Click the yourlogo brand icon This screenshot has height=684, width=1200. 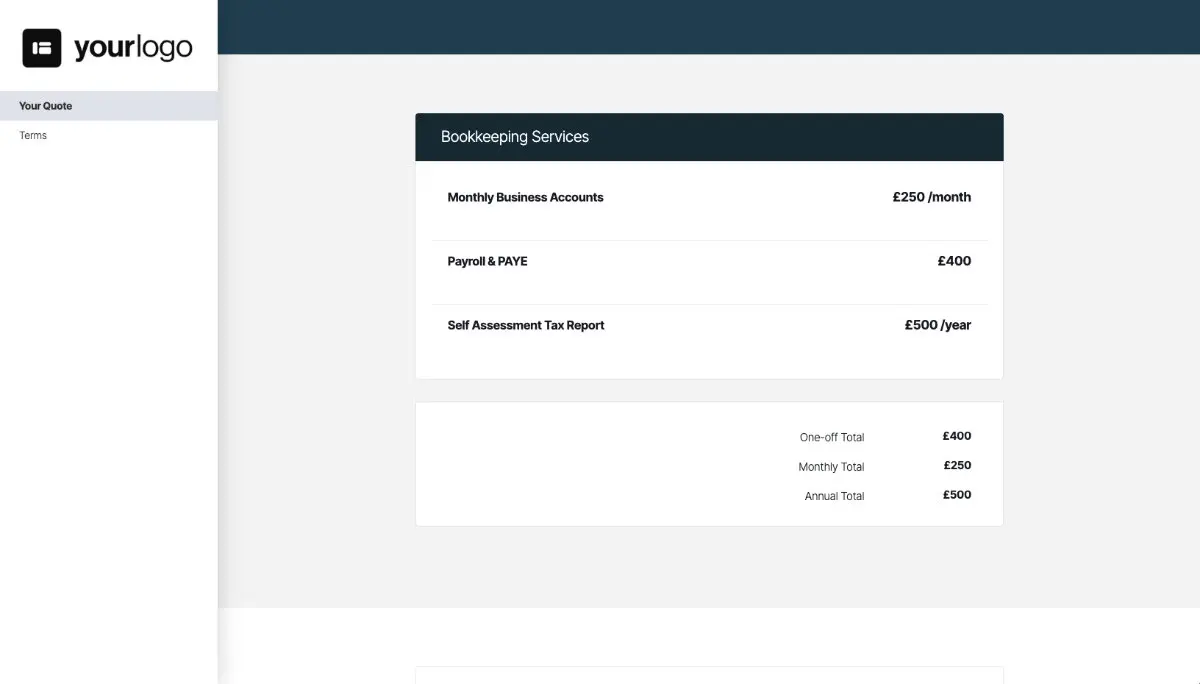tap(41, 47)
